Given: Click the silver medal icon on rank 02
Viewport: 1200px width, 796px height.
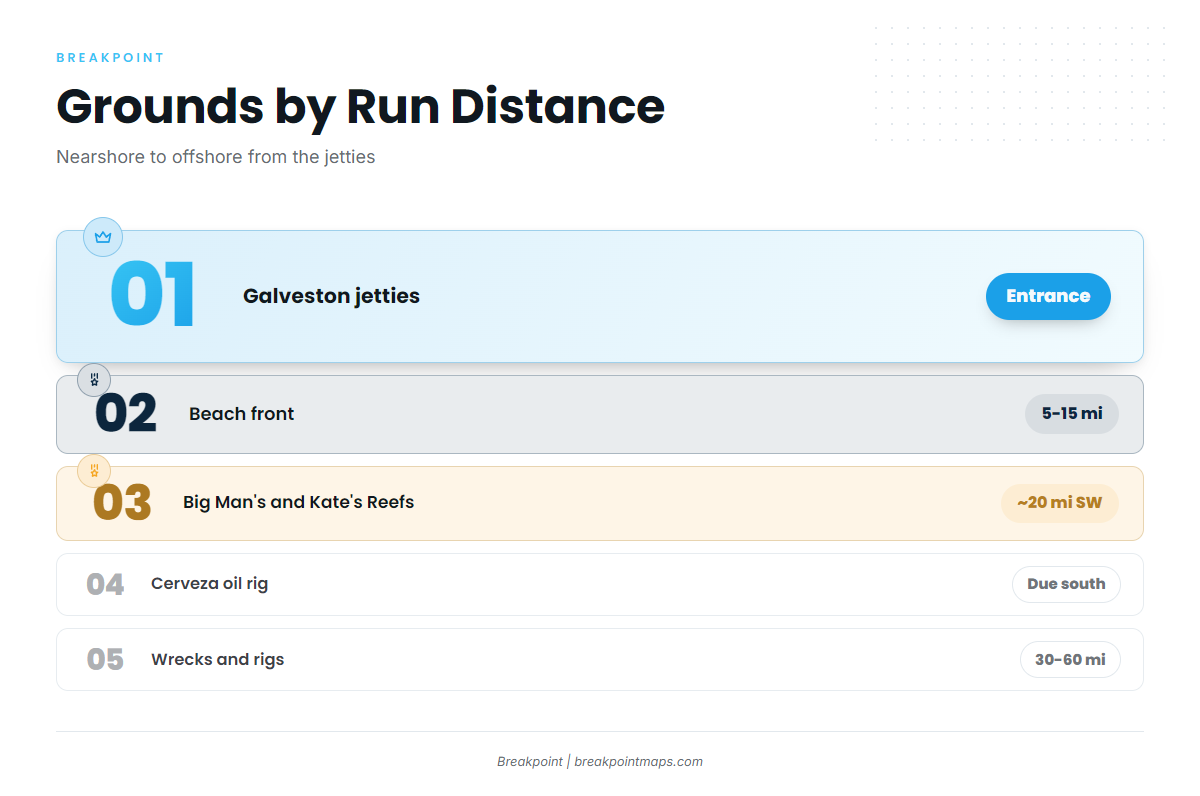Looking at the screenshot, I should tap(94, 380).
